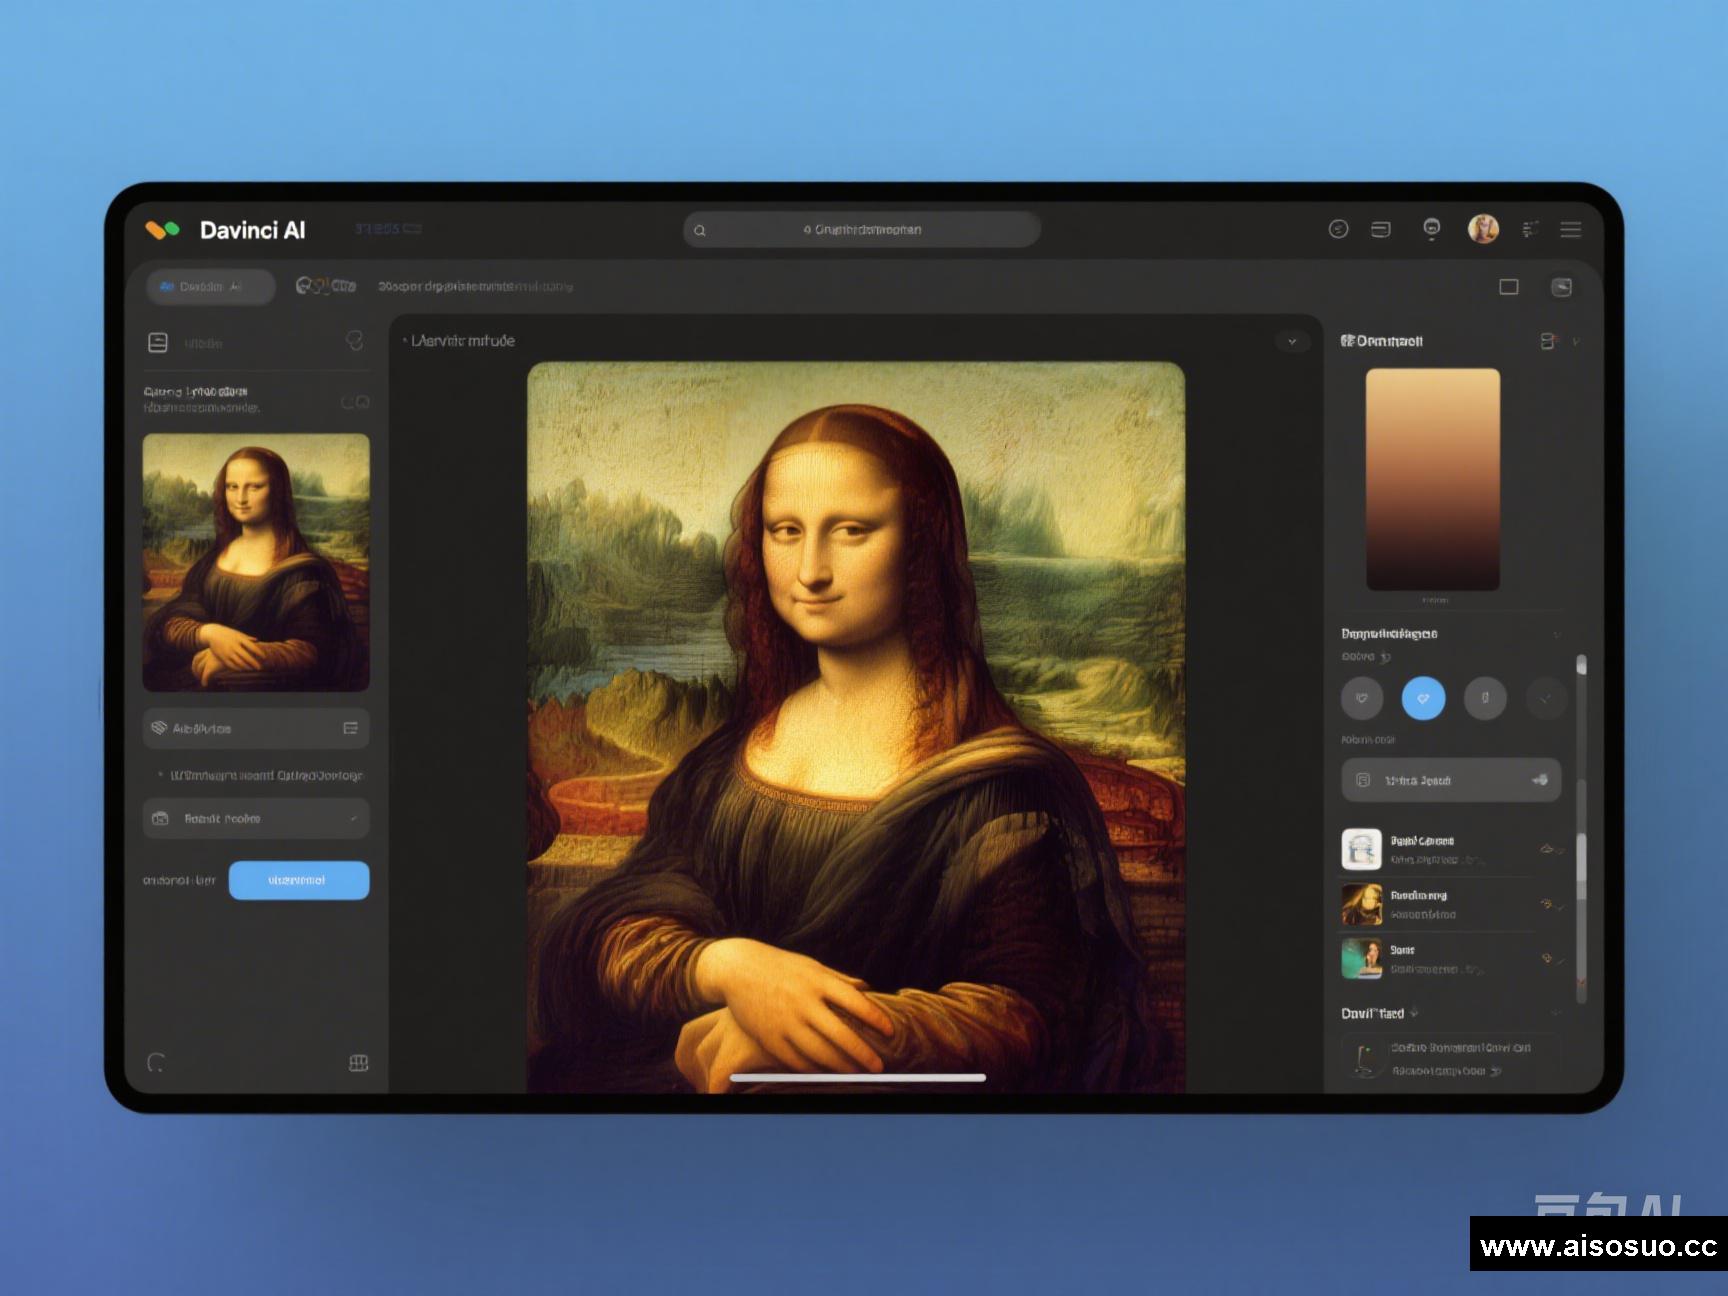Image resolution: width=1728 pixels, height=1296 pixels.
Task: Click the white home indicator bar below the painting
Action: click(858, 1078)
